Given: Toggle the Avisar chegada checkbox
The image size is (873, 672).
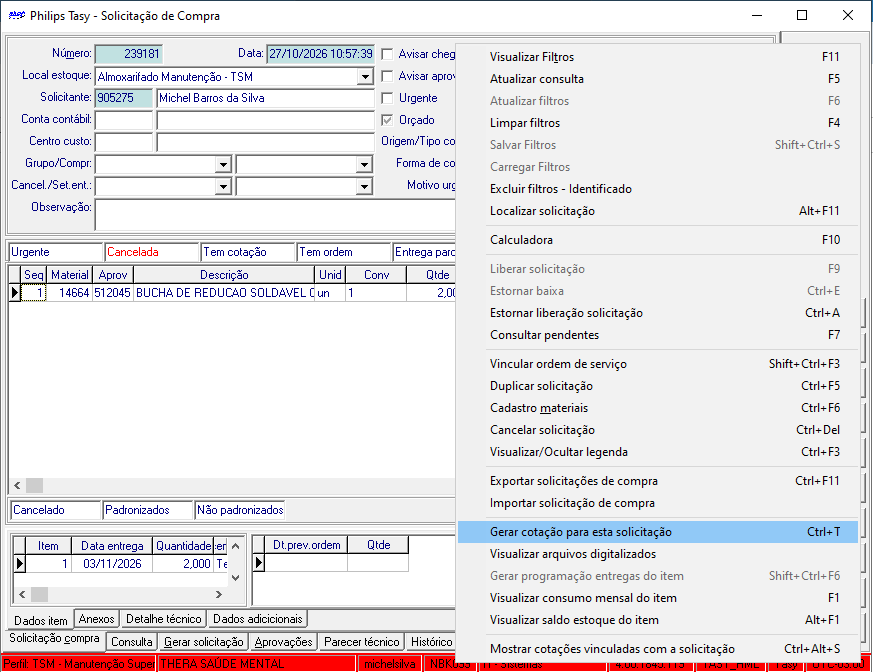Looking at the screenshot, I should pyautogui.click(x=388, y=54).
